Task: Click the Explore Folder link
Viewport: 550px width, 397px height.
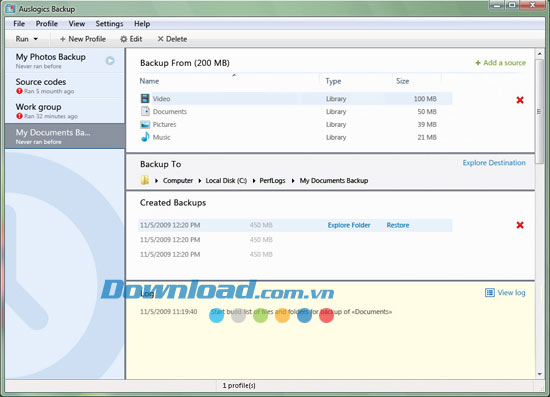Action: [349, 225]
